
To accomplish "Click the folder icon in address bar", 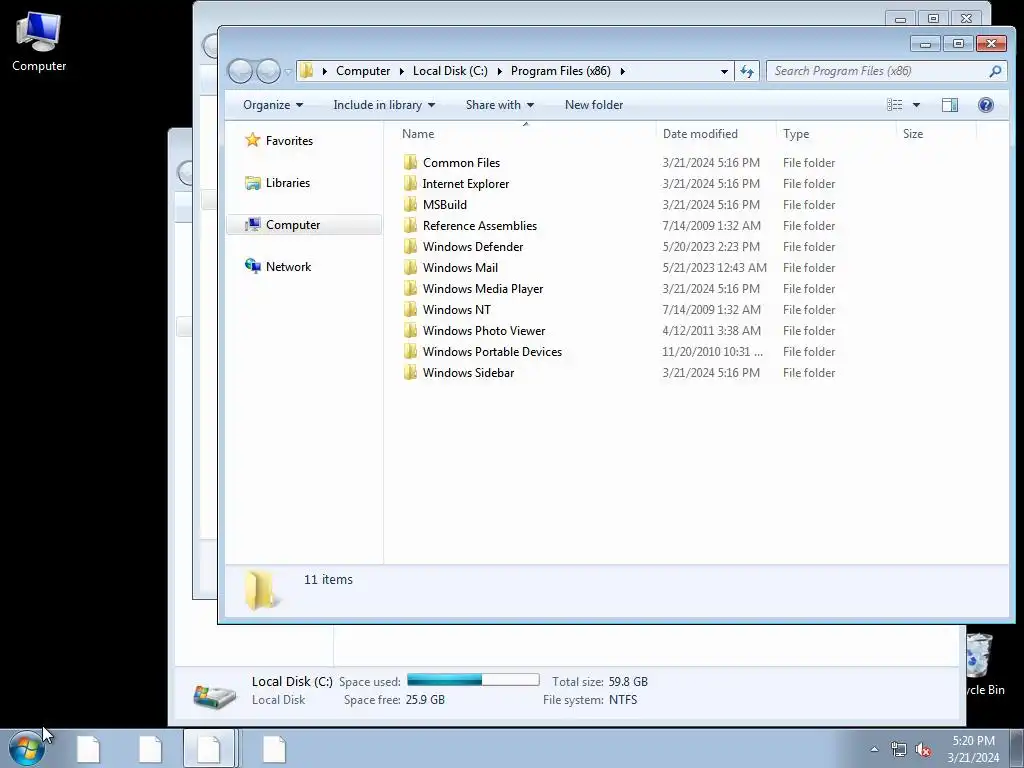I will pyautogui.click(x=307, y=71).
